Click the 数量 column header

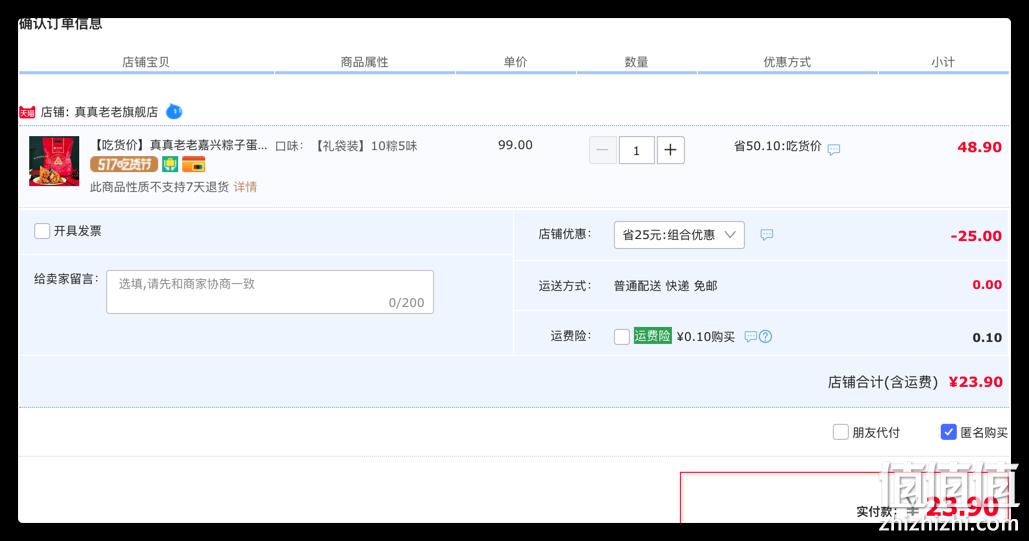[636, 62]
